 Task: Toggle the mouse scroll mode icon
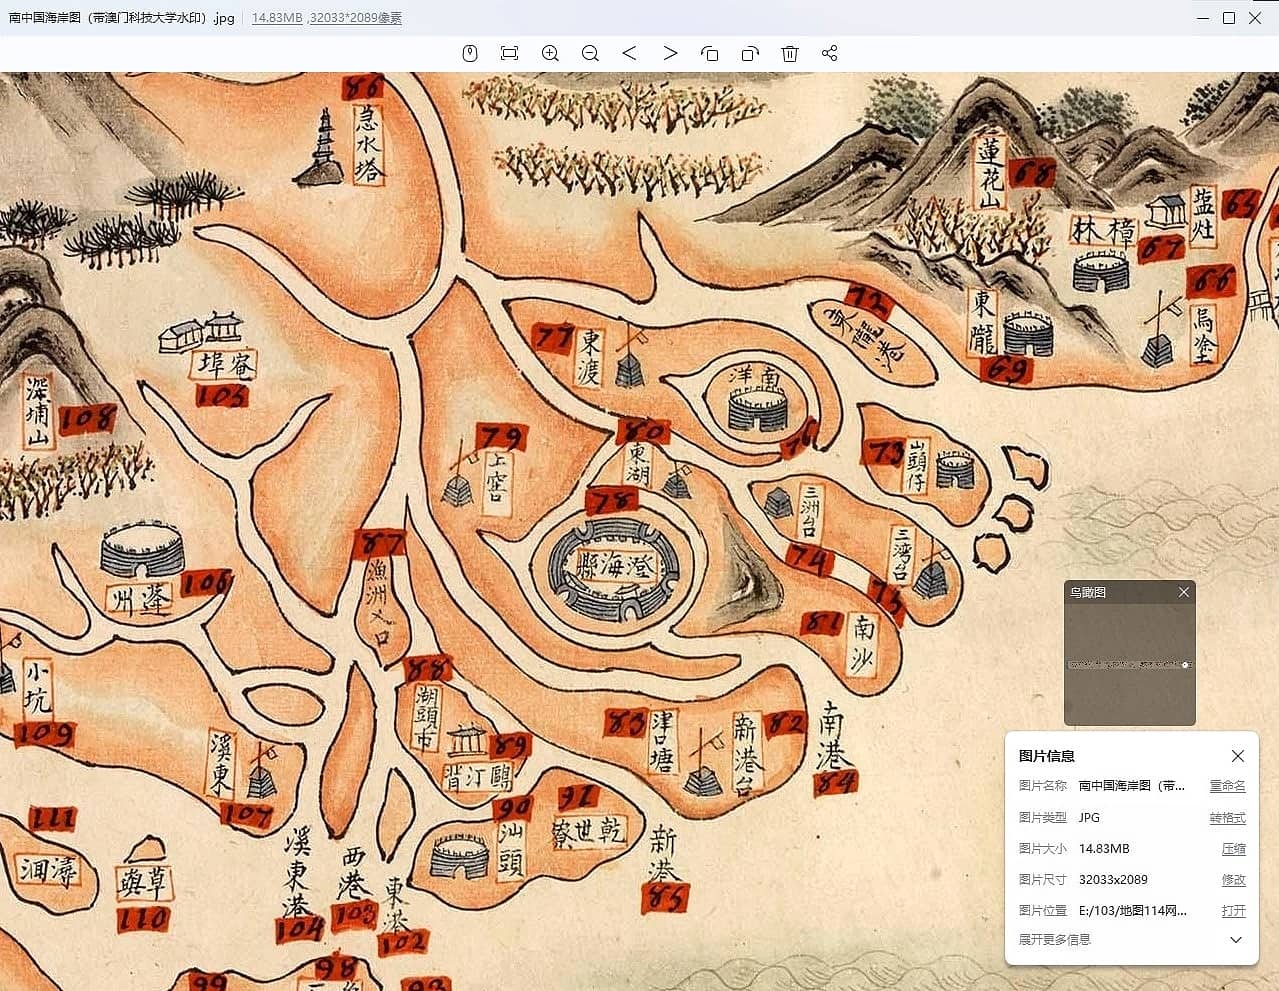point(470,54)
